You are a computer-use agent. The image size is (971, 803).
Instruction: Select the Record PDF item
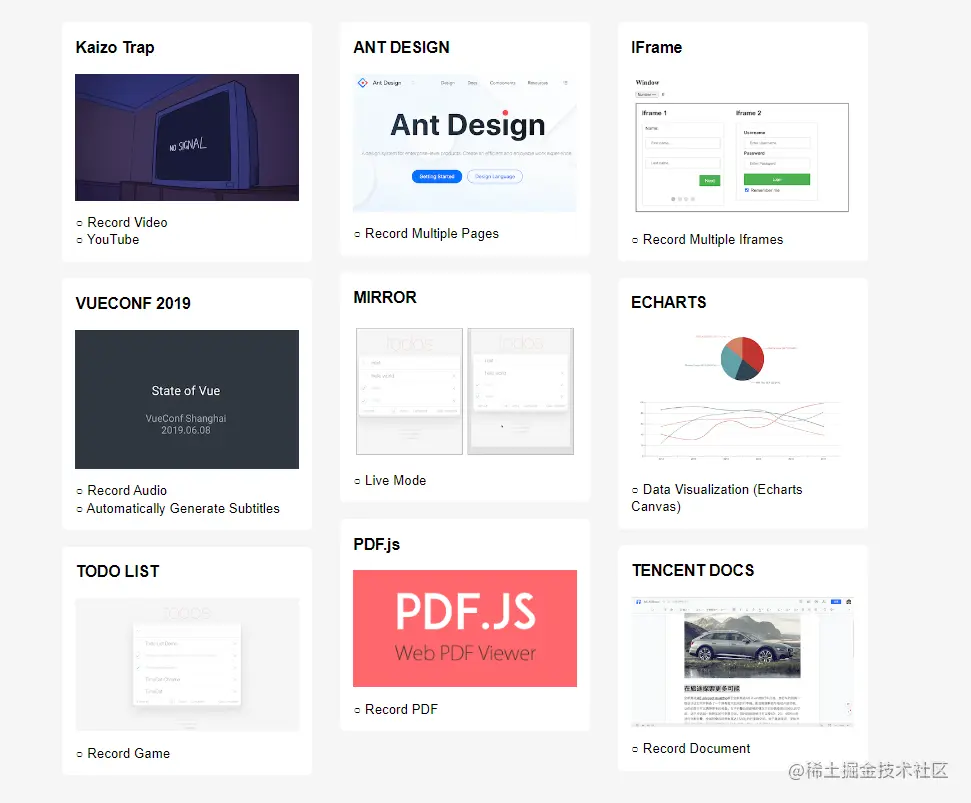[401, 710]
